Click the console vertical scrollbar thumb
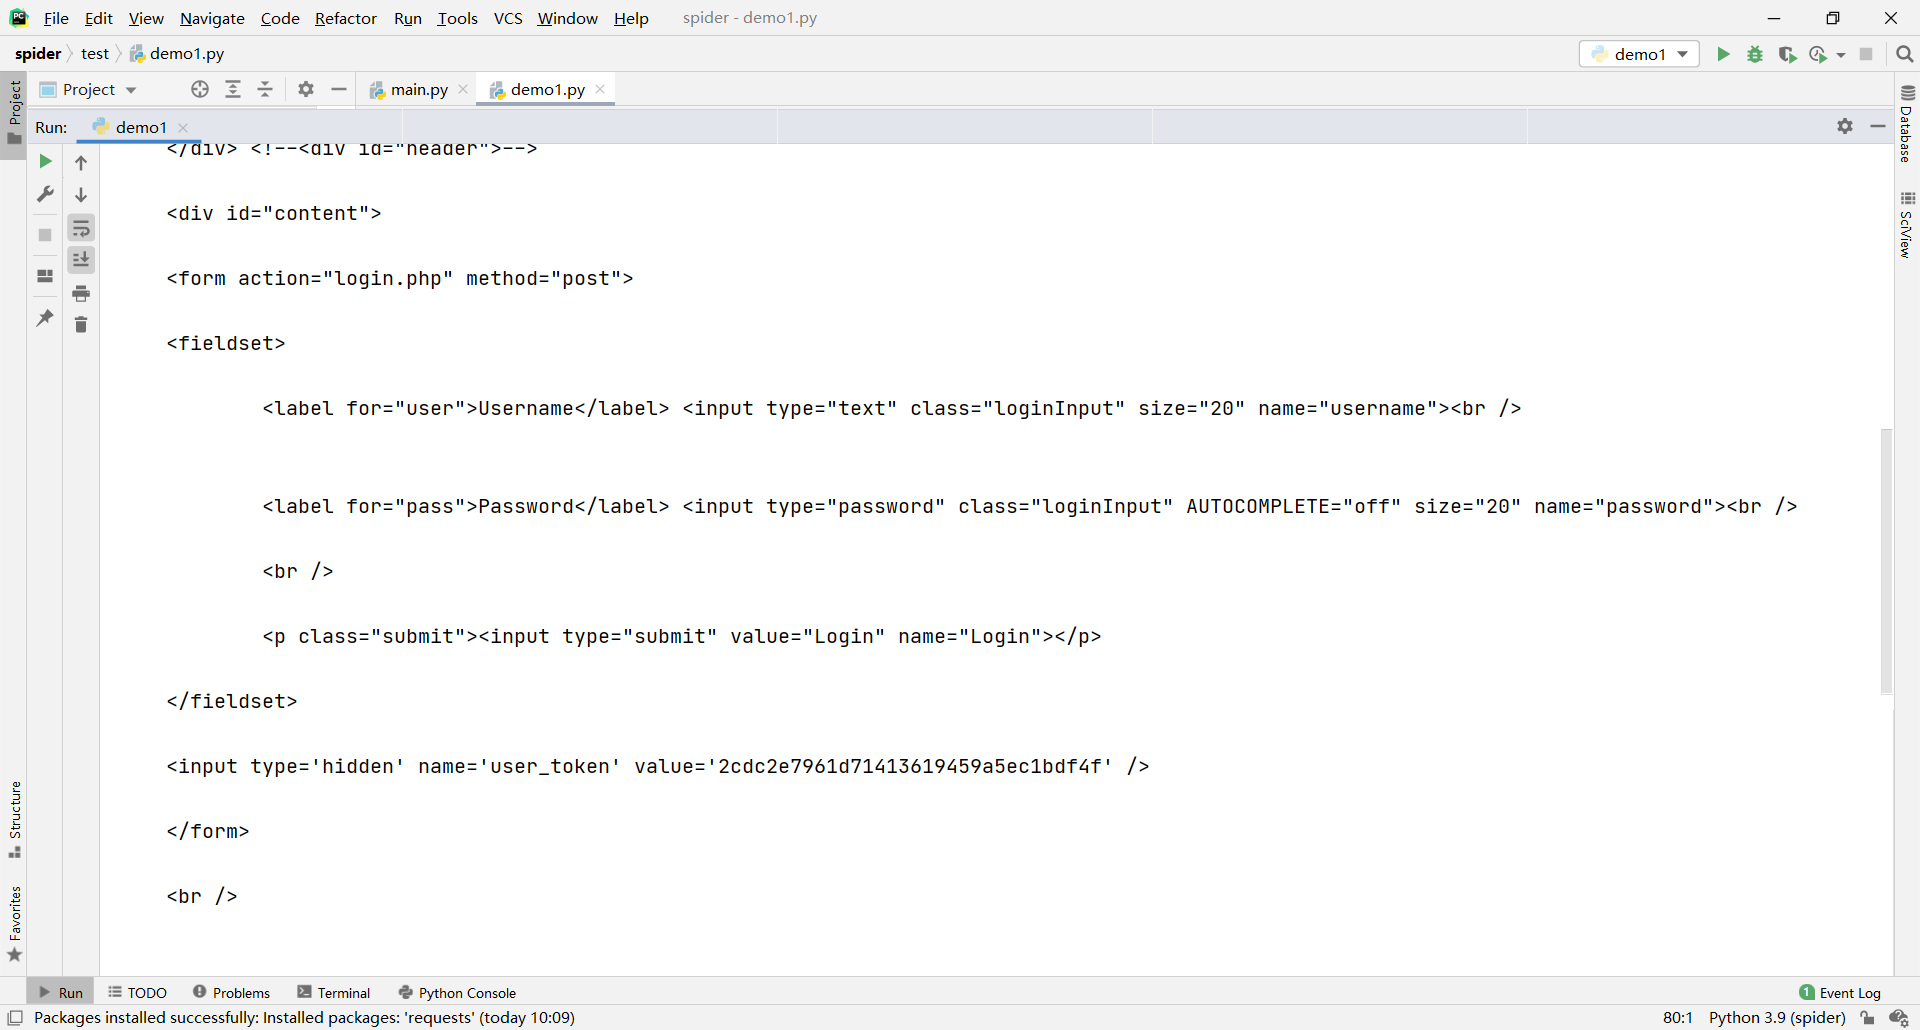Screen dimensions: 1920x1030 click(x=1886, y=561)
